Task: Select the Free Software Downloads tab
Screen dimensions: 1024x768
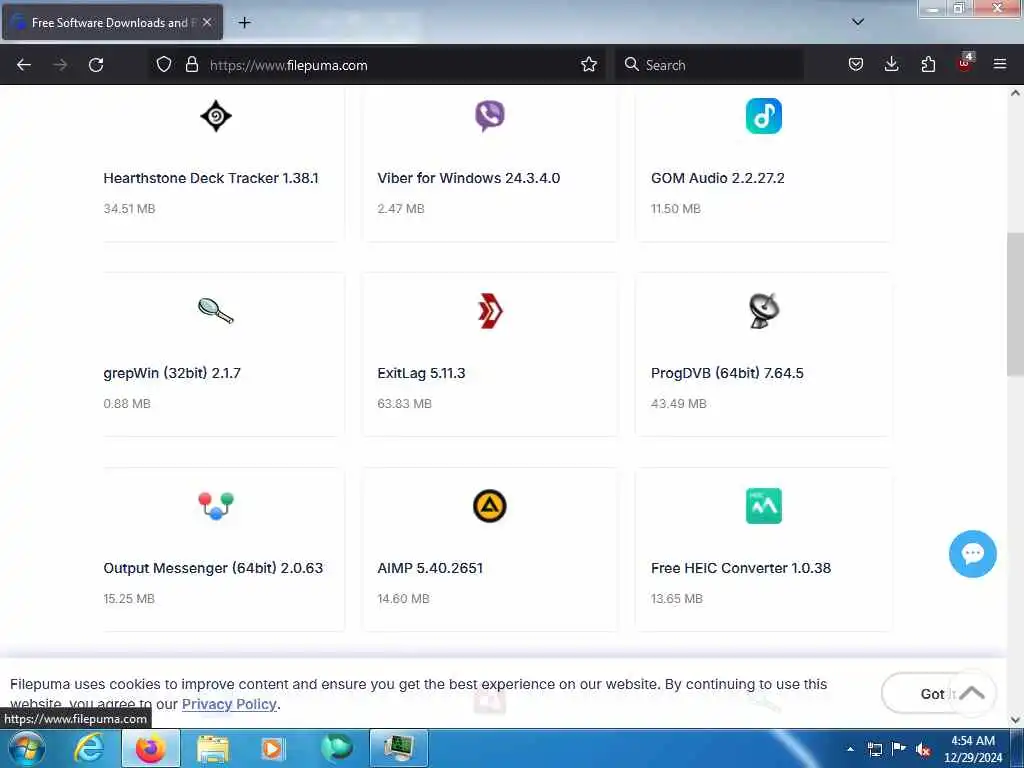Action: pyautogui.click(x=112, y=23)
